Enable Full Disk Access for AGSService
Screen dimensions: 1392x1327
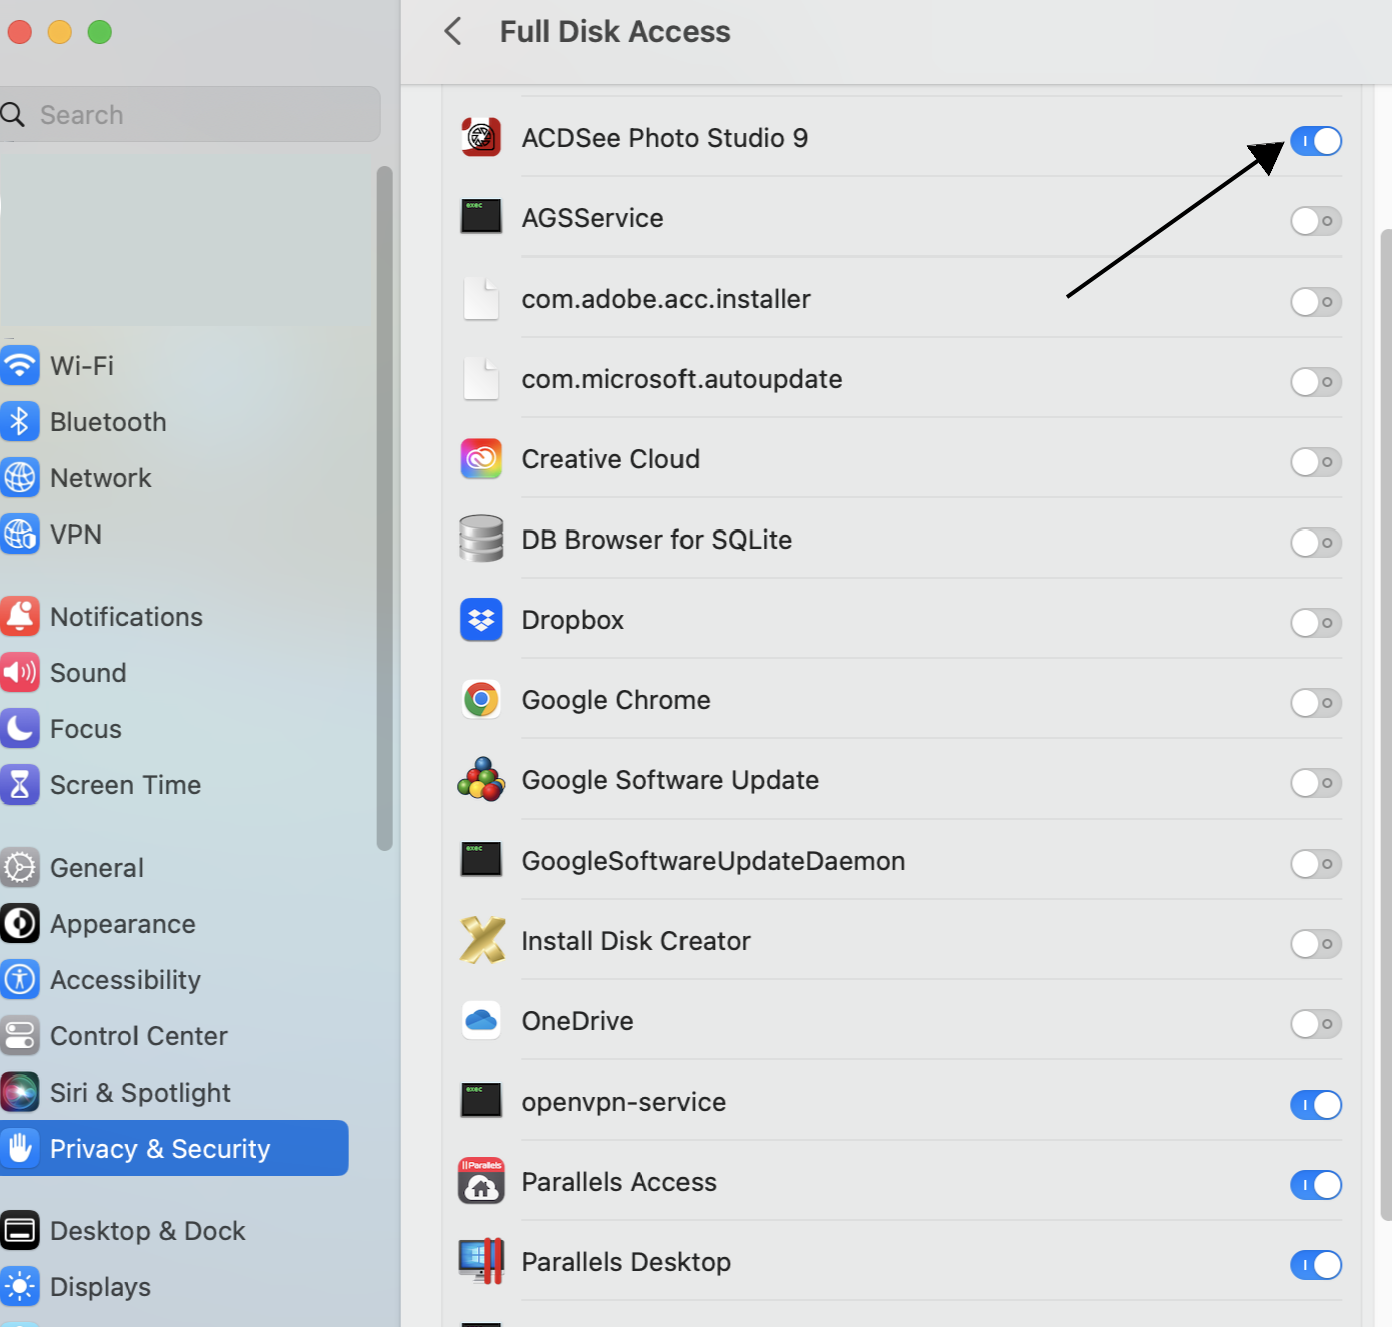1315,221
